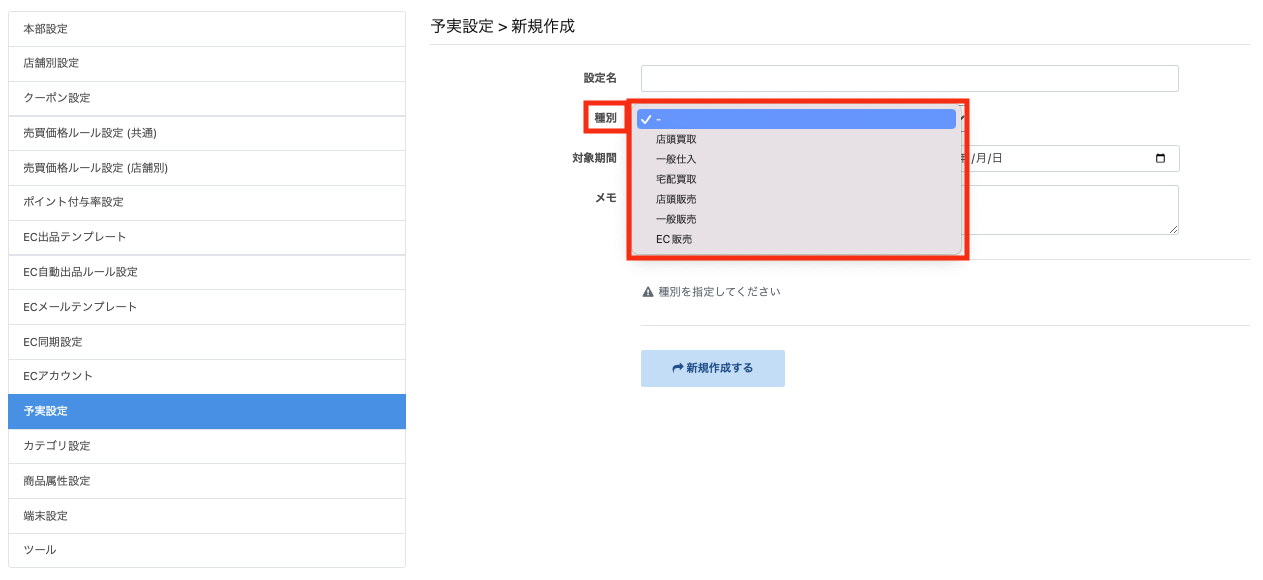Open カテゴリ設定 in the sidebar
Screen dimensions: 1263x580
[207, 446]
